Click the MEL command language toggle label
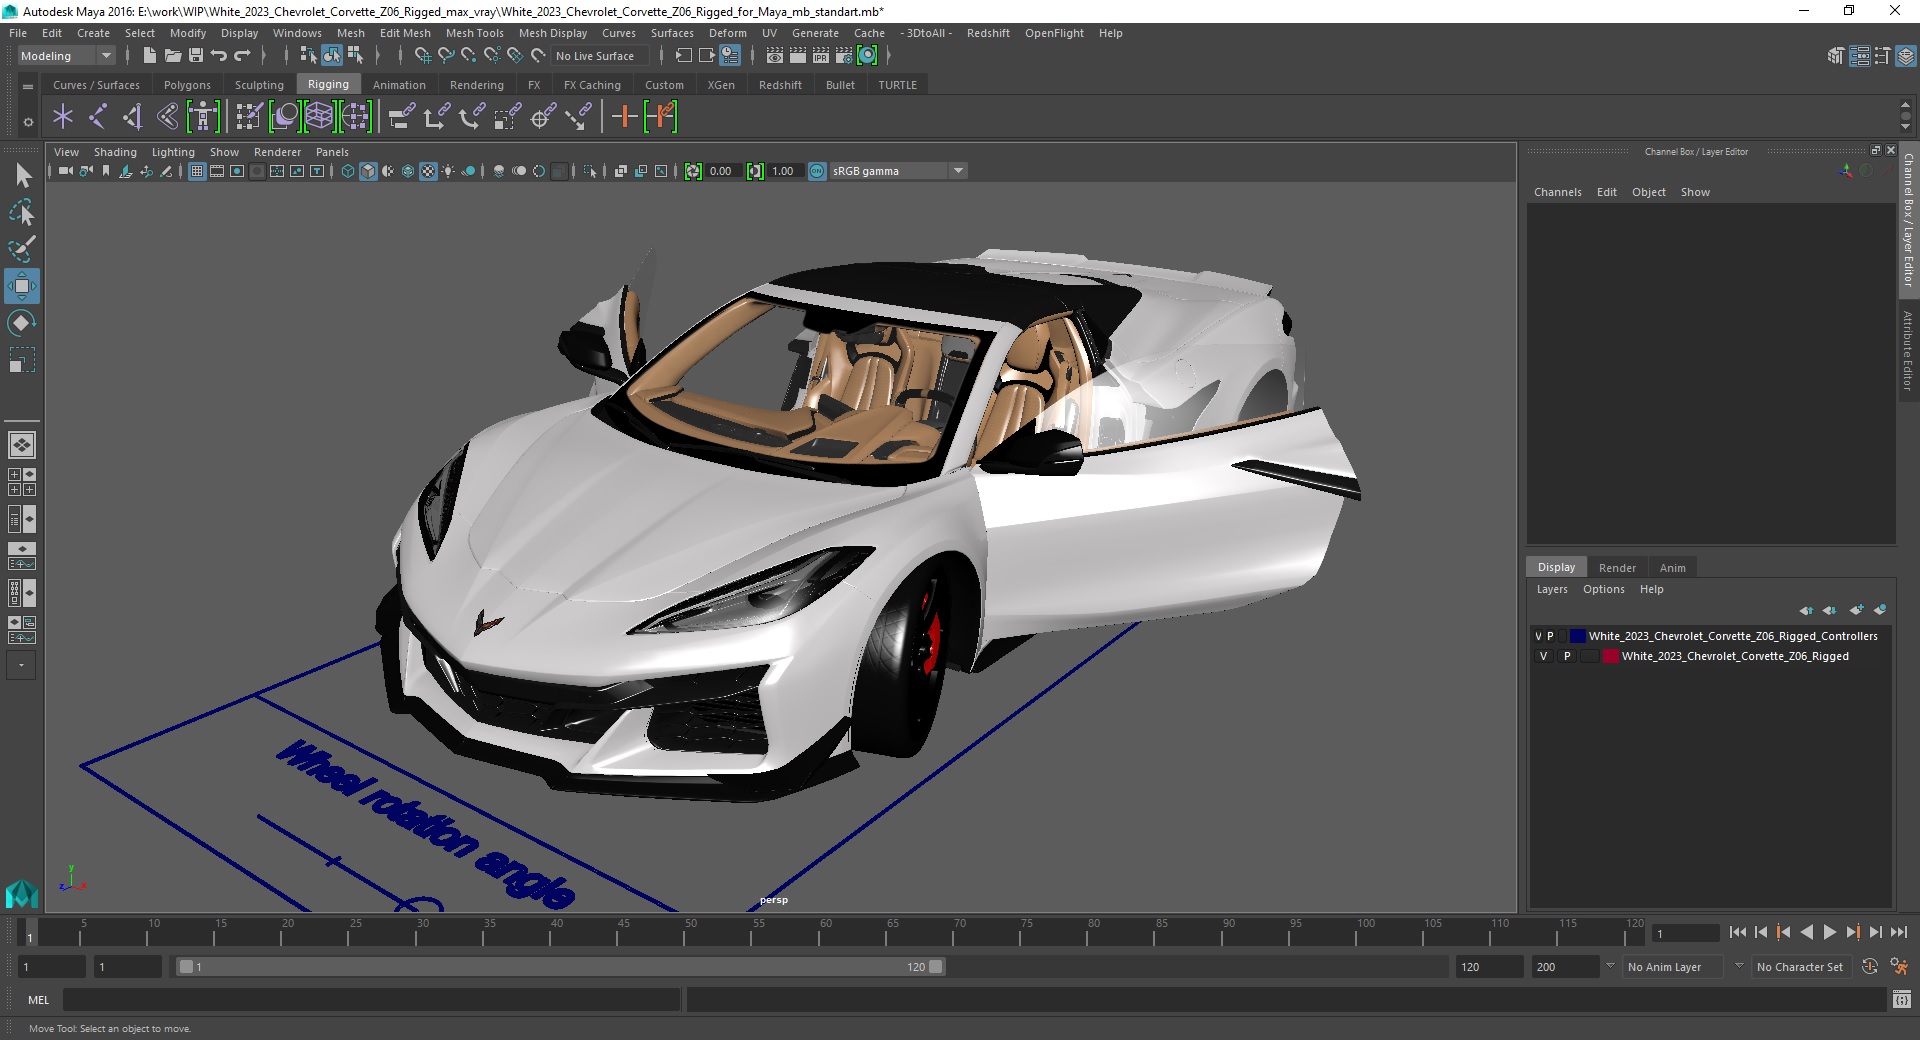 point(39,1000)
